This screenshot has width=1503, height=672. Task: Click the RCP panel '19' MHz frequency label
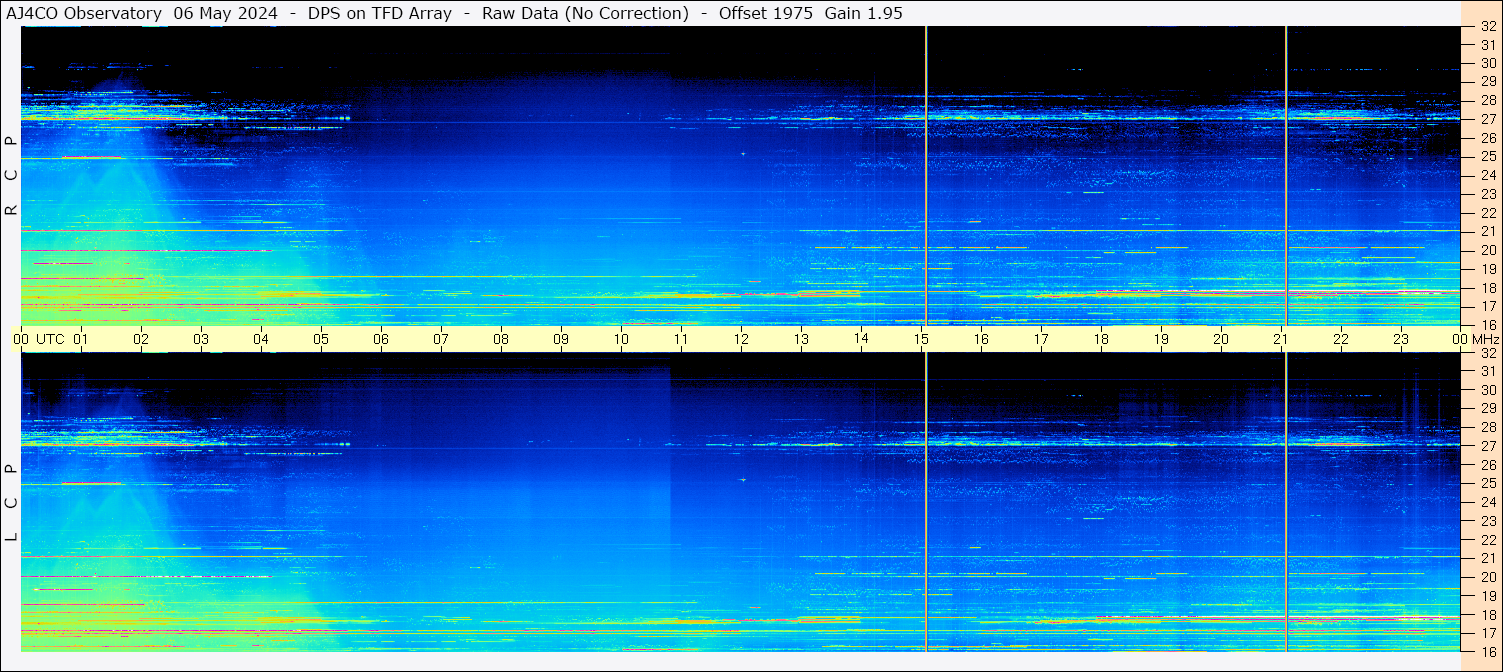tap(1487, 269)
